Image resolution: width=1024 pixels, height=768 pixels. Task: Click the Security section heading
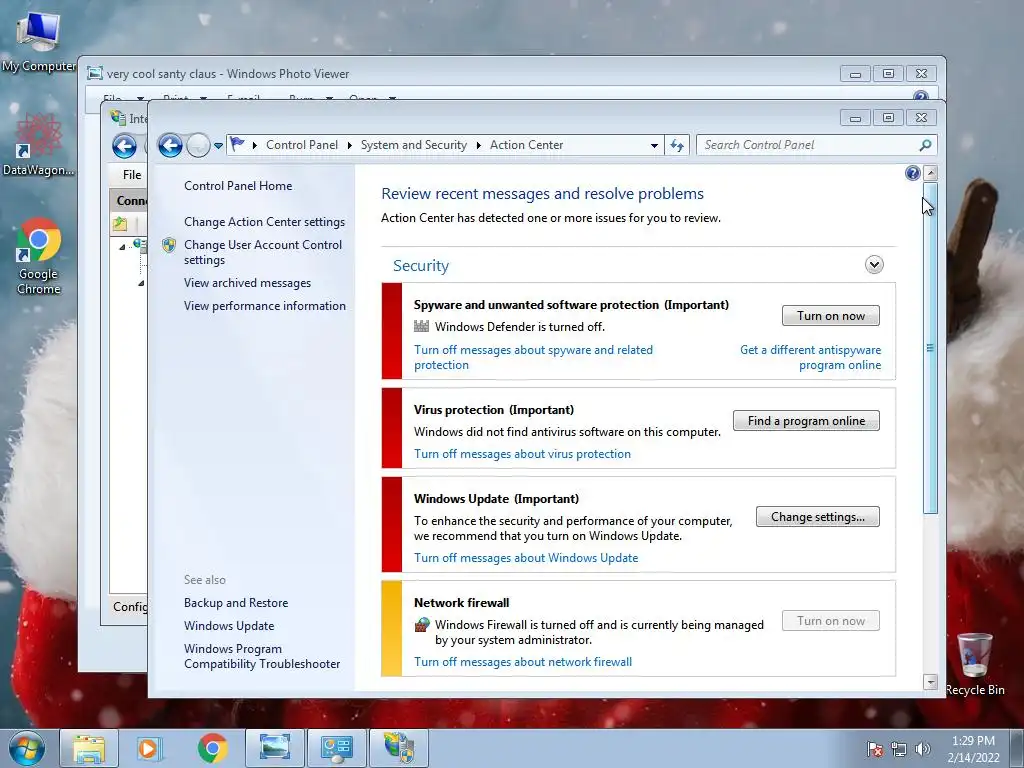tap(421, 266)
